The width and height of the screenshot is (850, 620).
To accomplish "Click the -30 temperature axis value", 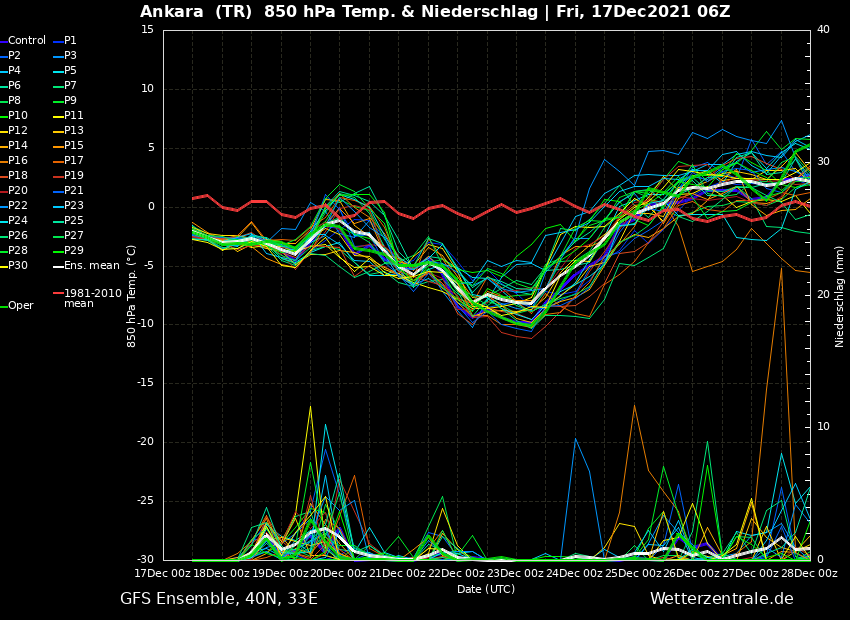I will pos(145,560).
